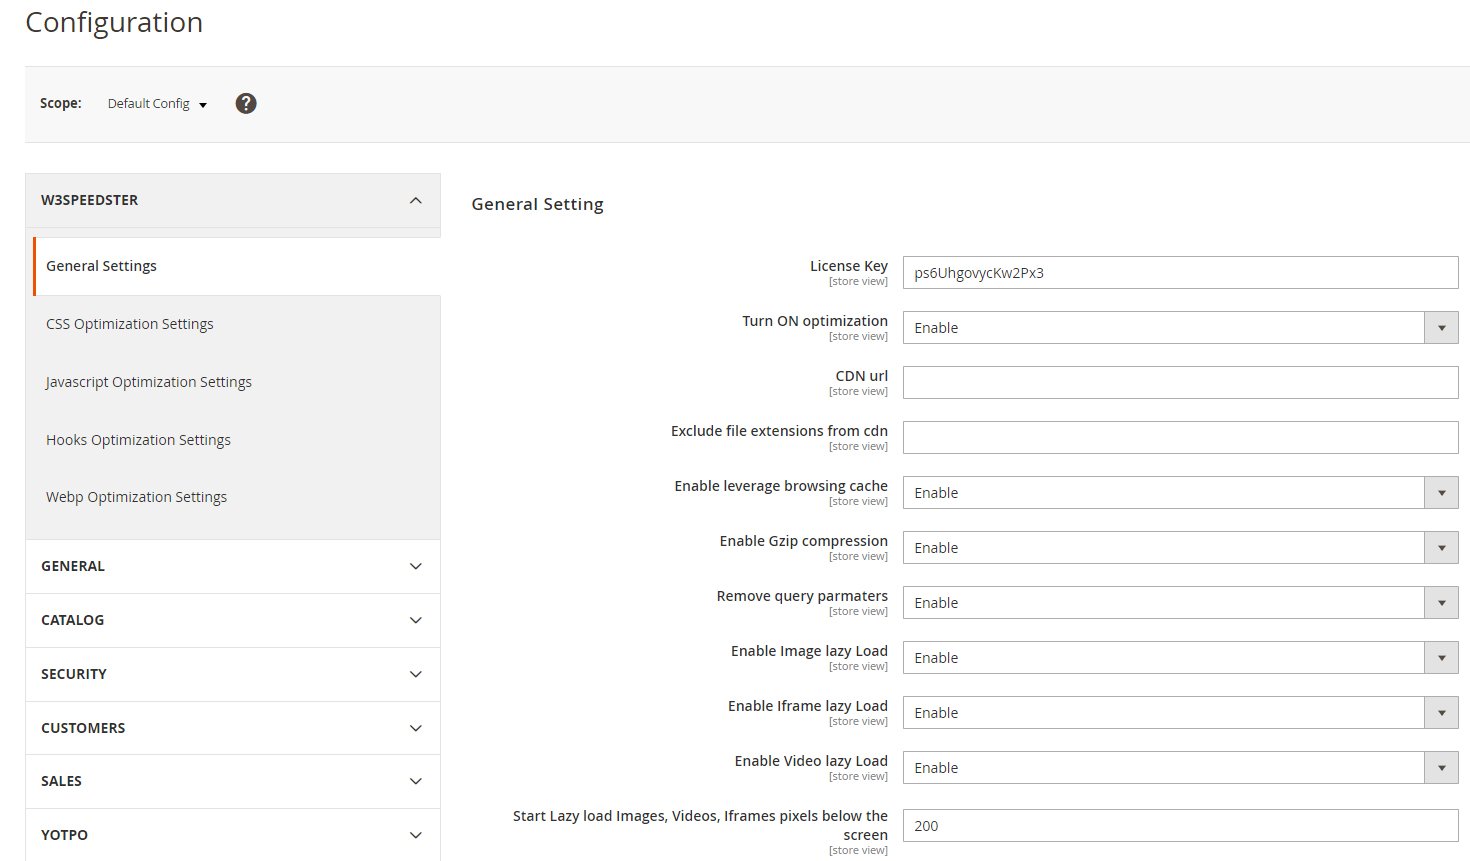The height and width of the screenshot is (861, 1470).
Task: Click the License Key input field
Action: click(x=1180, y=273)
